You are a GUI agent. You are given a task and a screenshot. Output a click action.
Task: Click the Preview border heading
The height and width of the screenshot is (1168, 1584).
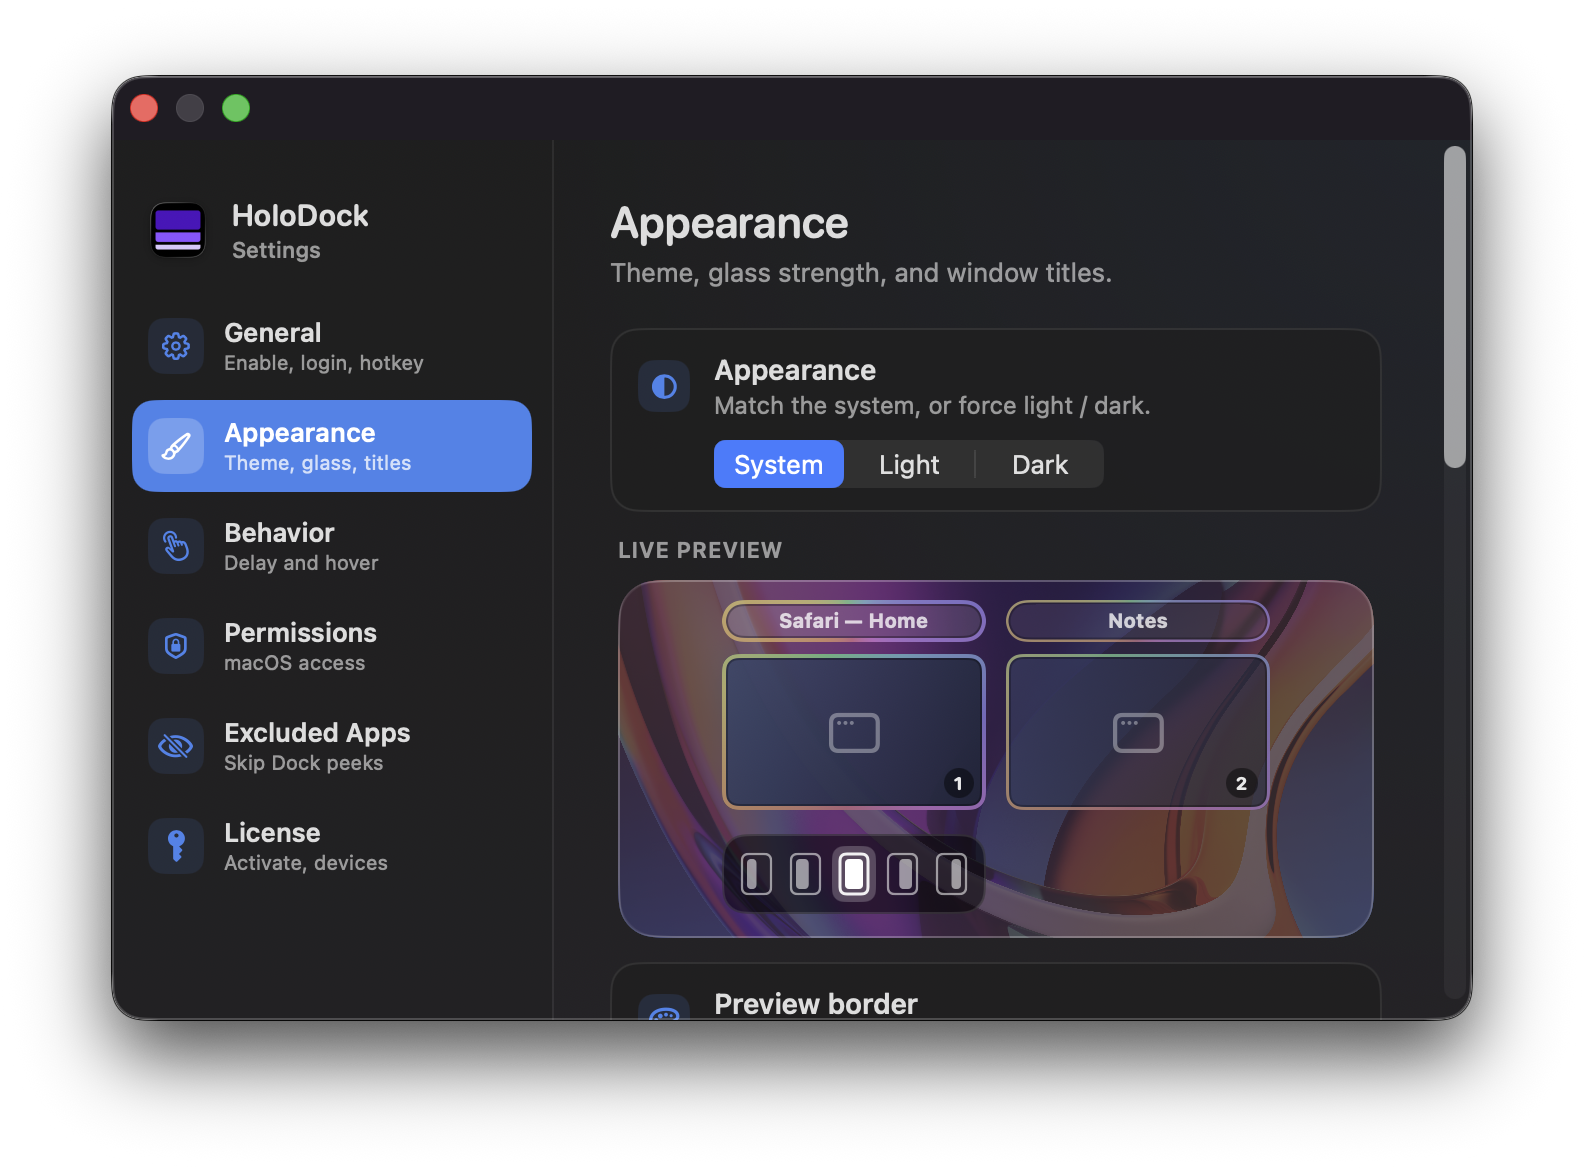[816, 1004]
